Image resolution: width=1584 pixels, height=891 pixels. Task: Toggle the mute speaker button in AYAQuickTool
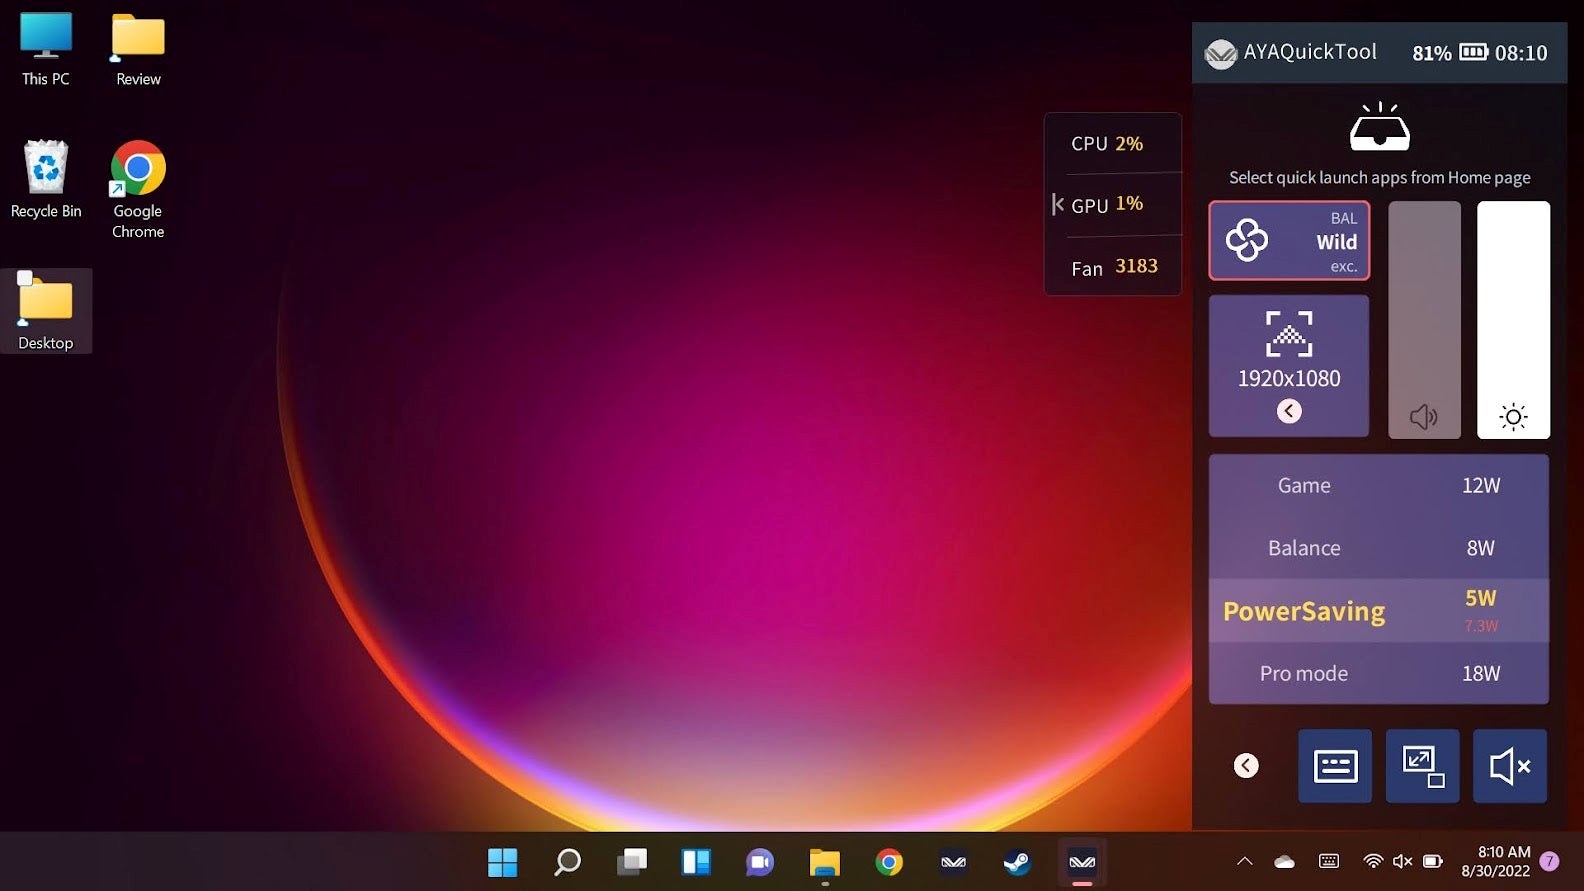(x=1509, y=766)
